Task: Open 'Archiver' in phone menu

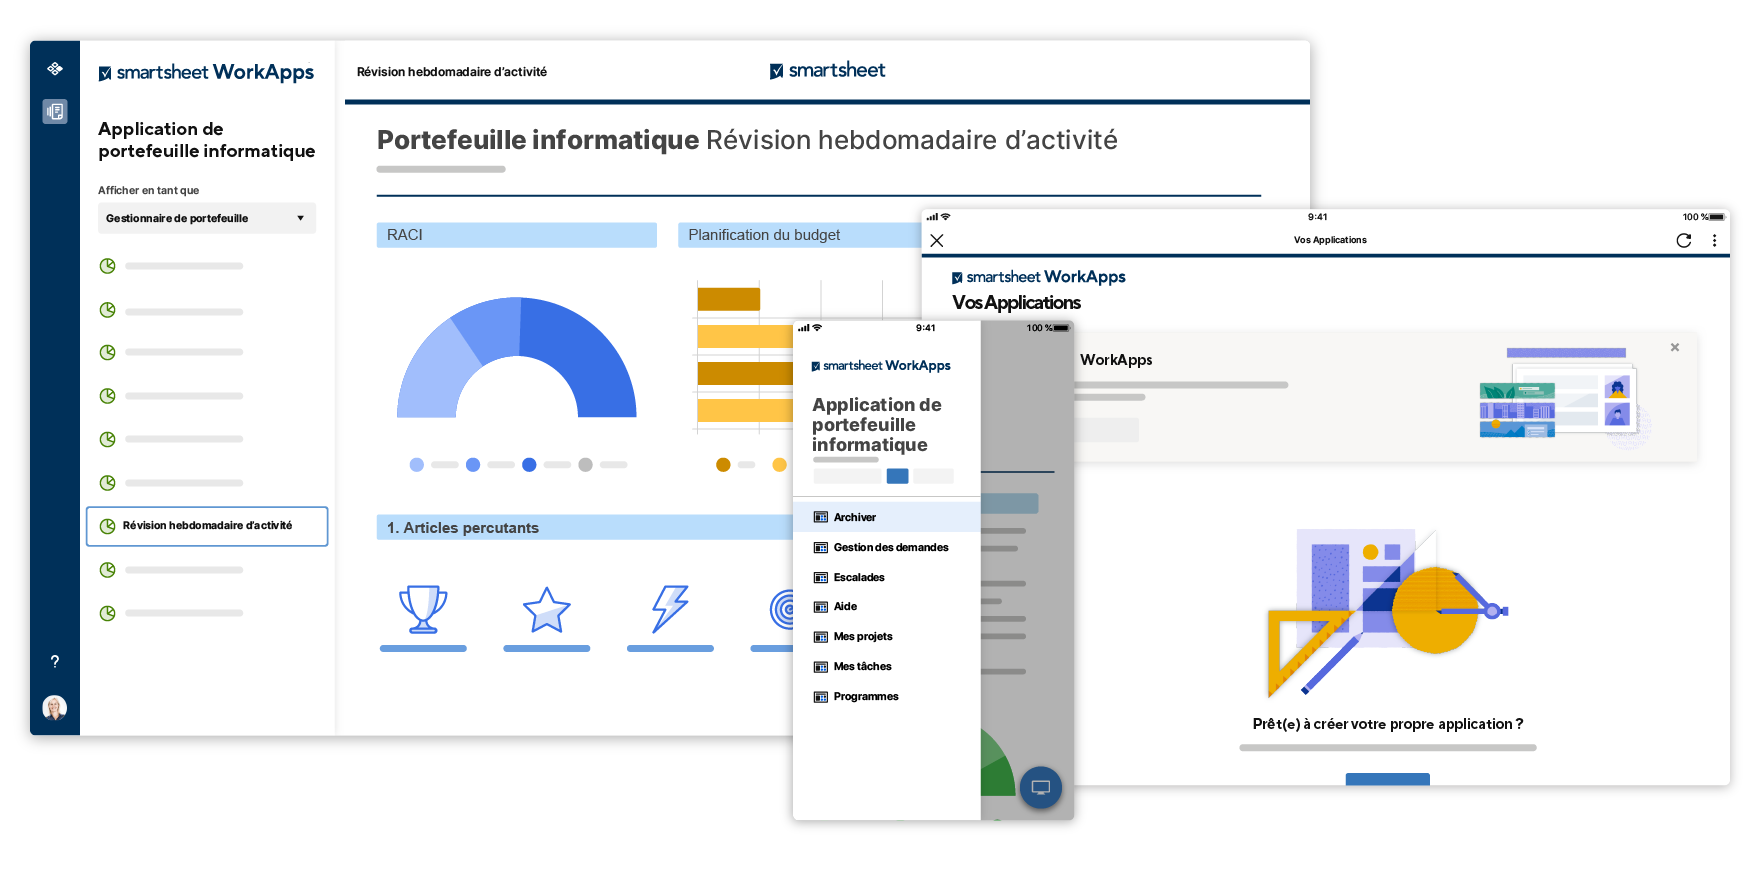Action: (886, 517)
